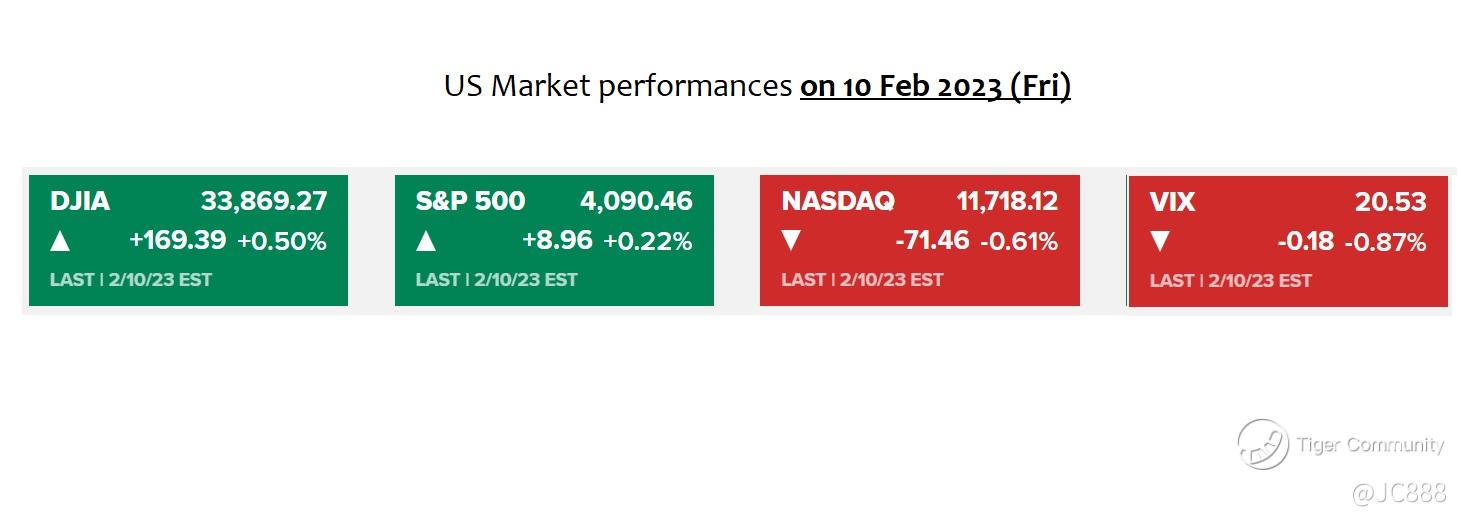
Task: Click the DJIA +0.50% change
Action: click(282, 241)
